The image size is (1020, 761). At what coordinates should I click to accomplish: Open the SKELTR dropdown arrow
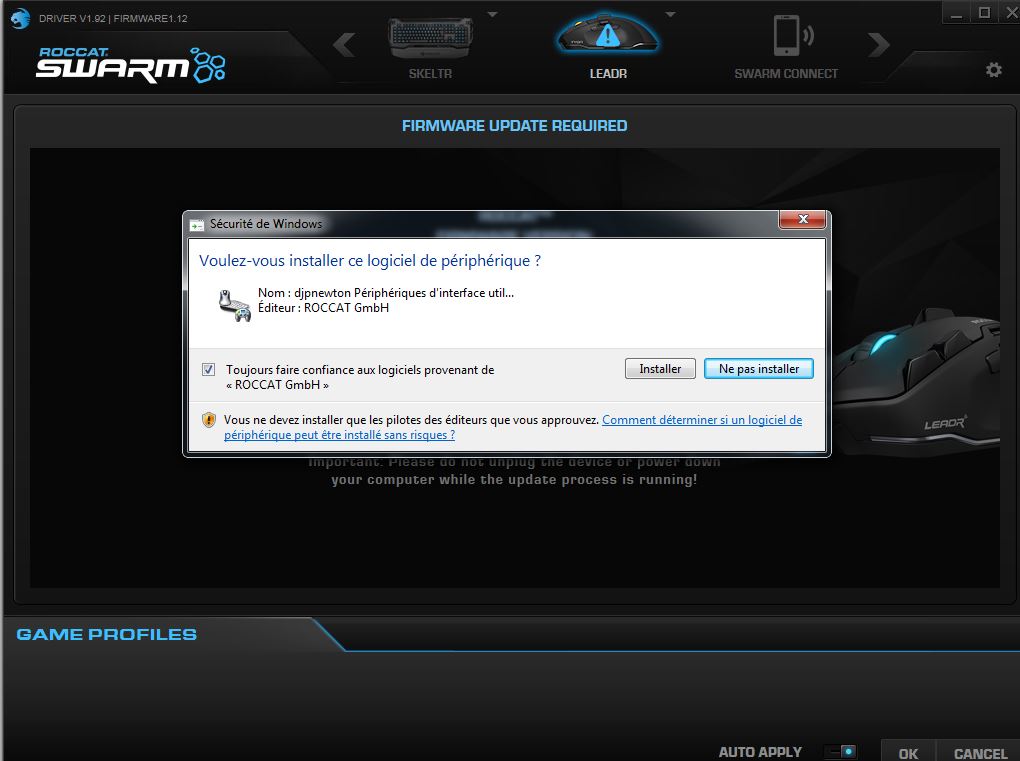pos(491,13)
